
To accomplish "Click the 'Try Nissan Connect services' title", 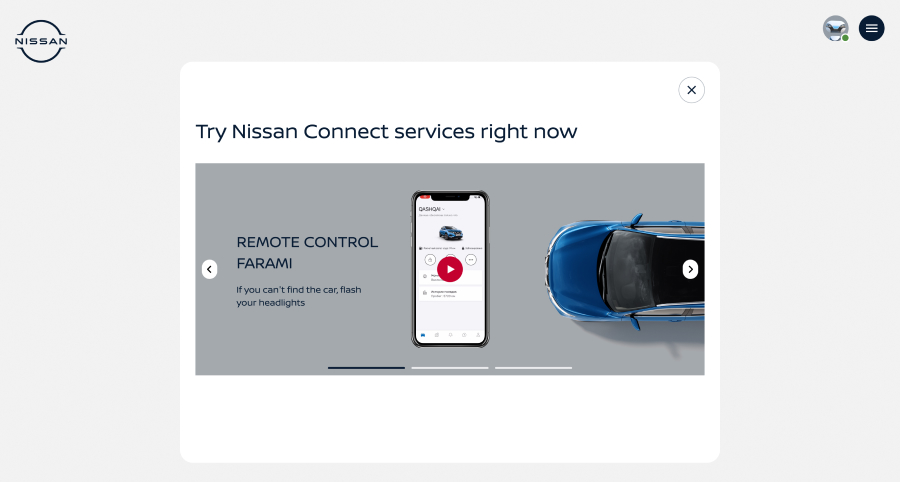I will point(386,131).
